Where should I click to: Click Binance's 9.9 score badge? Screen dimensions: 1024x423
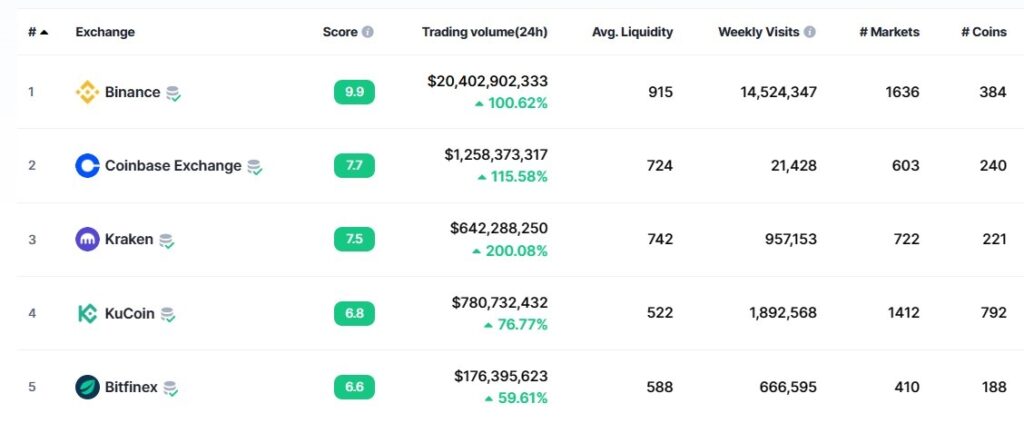click(354, 92)
